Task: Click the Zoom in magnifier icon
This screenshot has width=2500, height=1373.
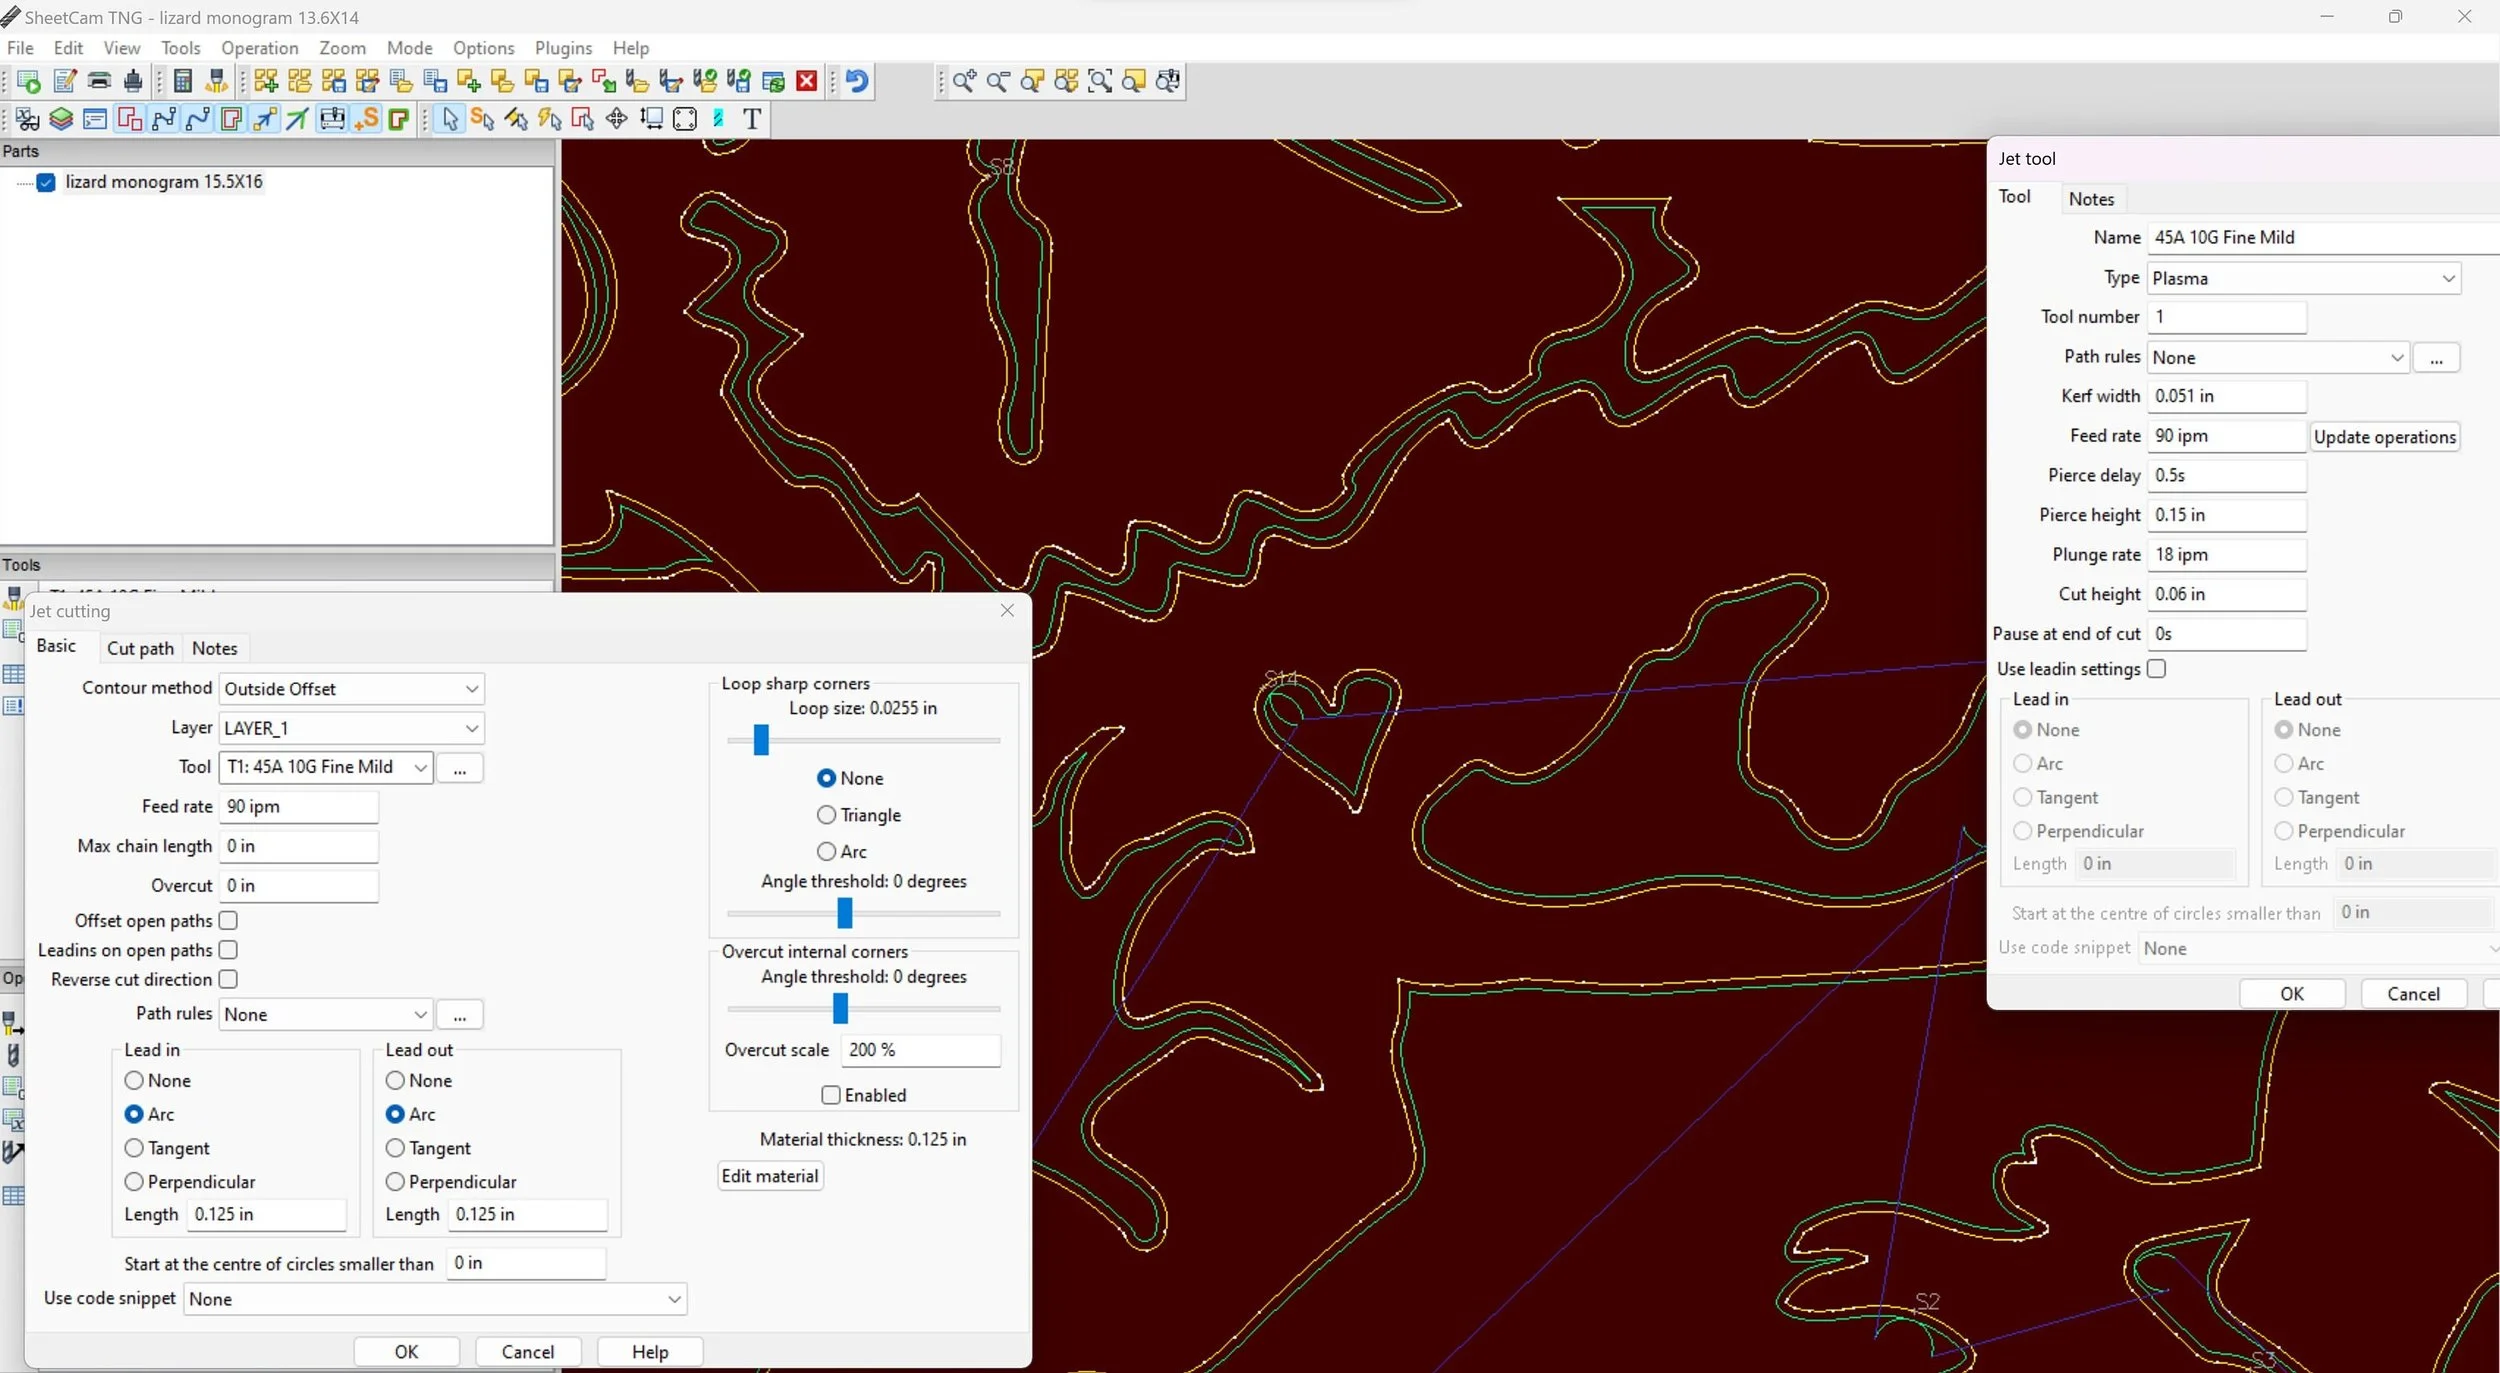Action: point(964,81)
